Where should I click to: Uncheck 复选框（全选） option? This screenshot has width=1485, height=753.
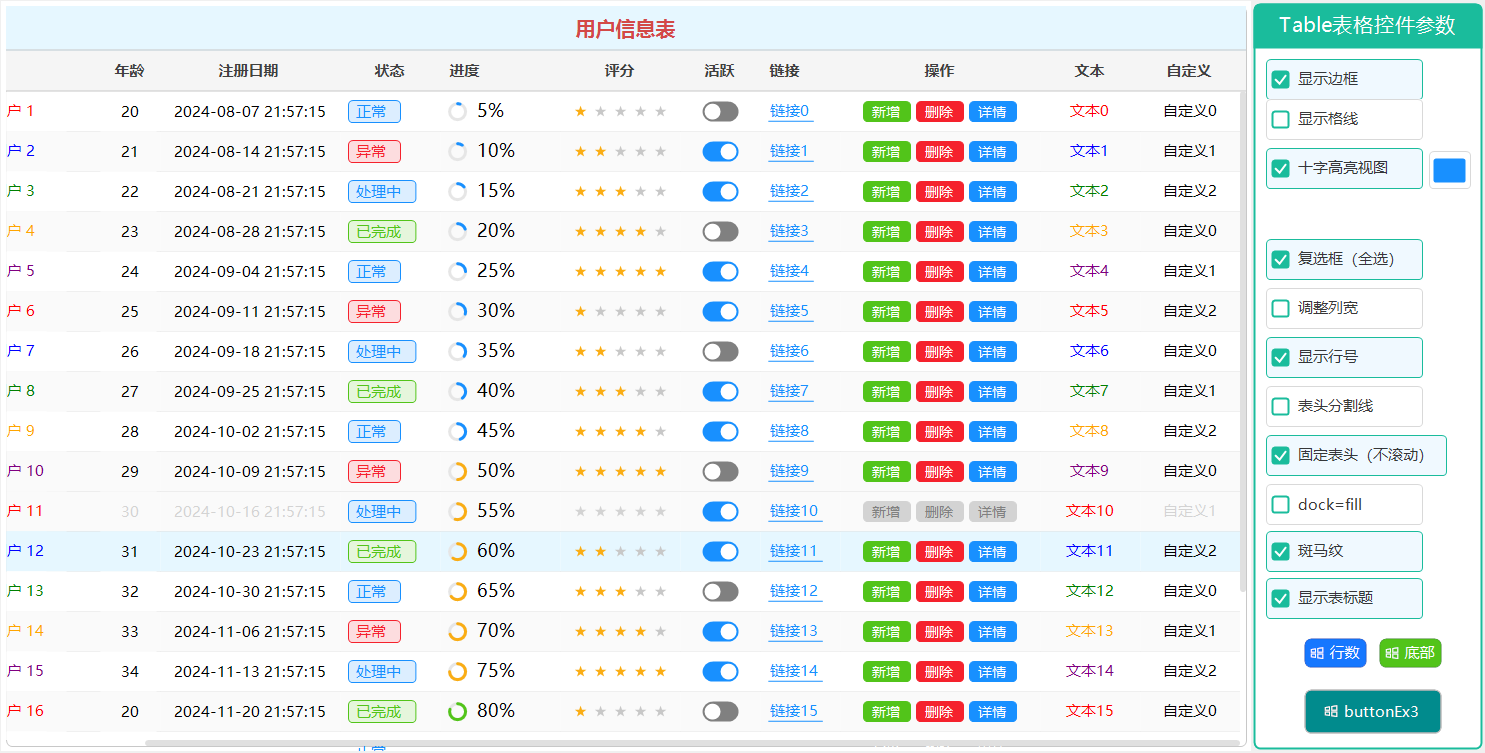click(1280, 259)
